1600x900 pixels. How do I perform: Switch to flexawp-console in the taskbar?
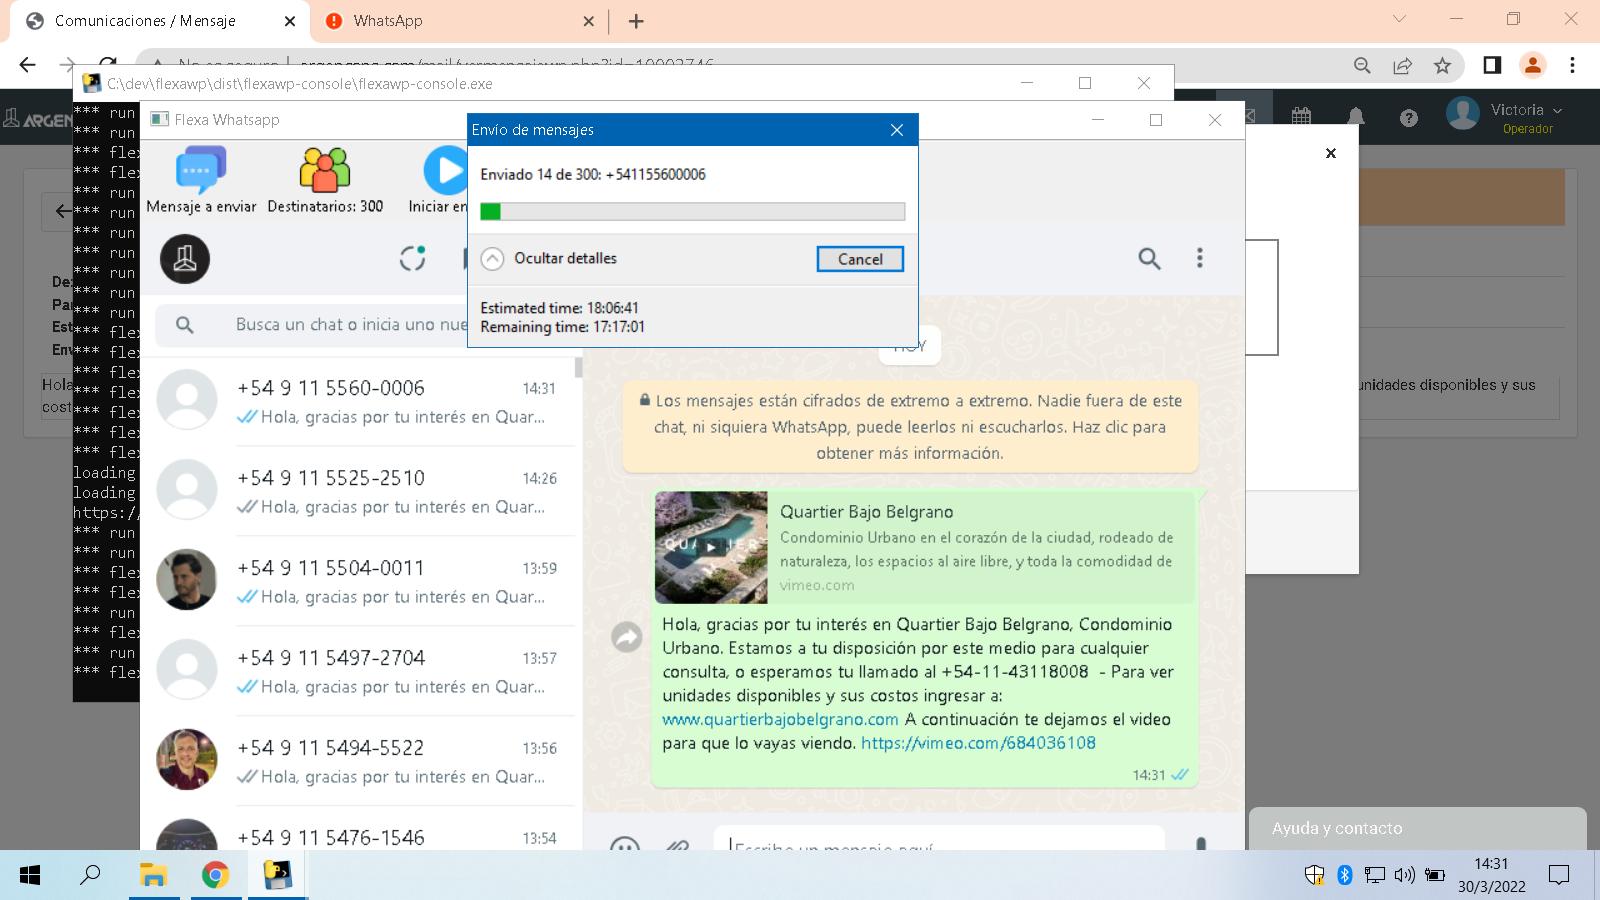277,875
